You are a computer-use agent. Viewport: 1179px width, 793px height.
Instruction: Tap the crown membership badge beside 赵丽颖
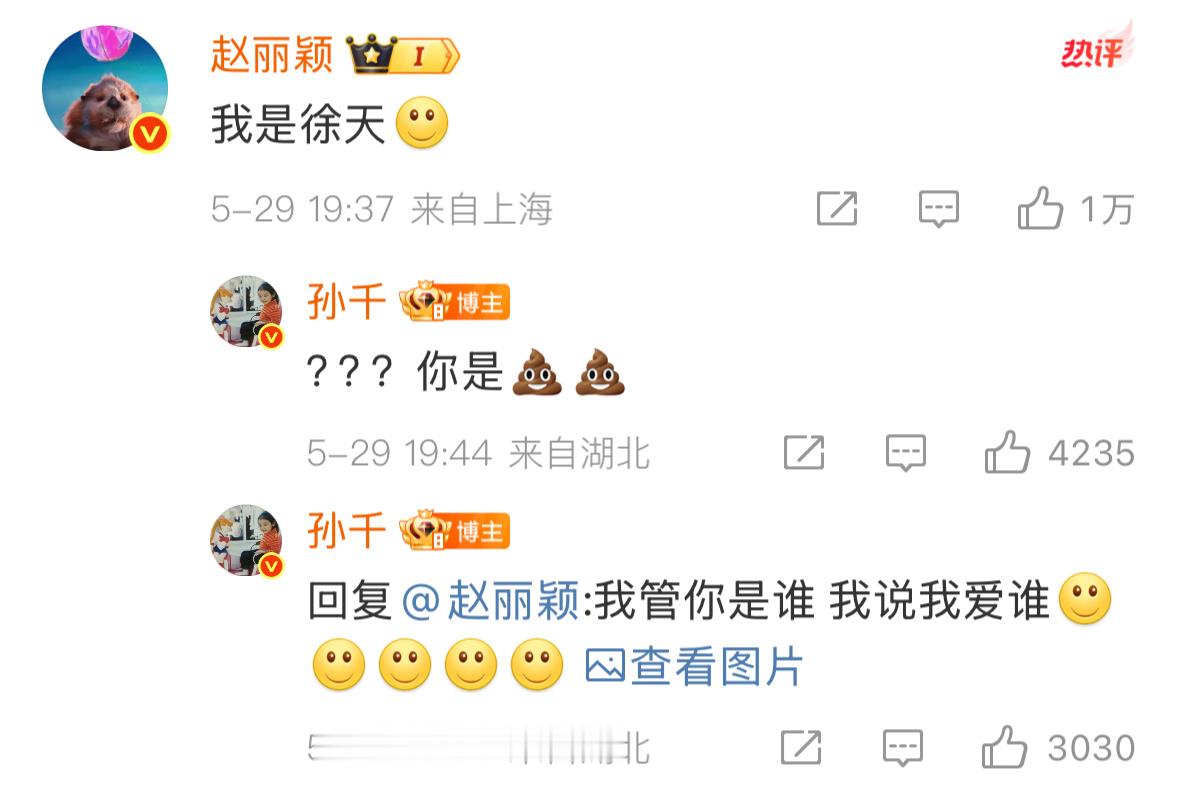[x=402, y=55]
